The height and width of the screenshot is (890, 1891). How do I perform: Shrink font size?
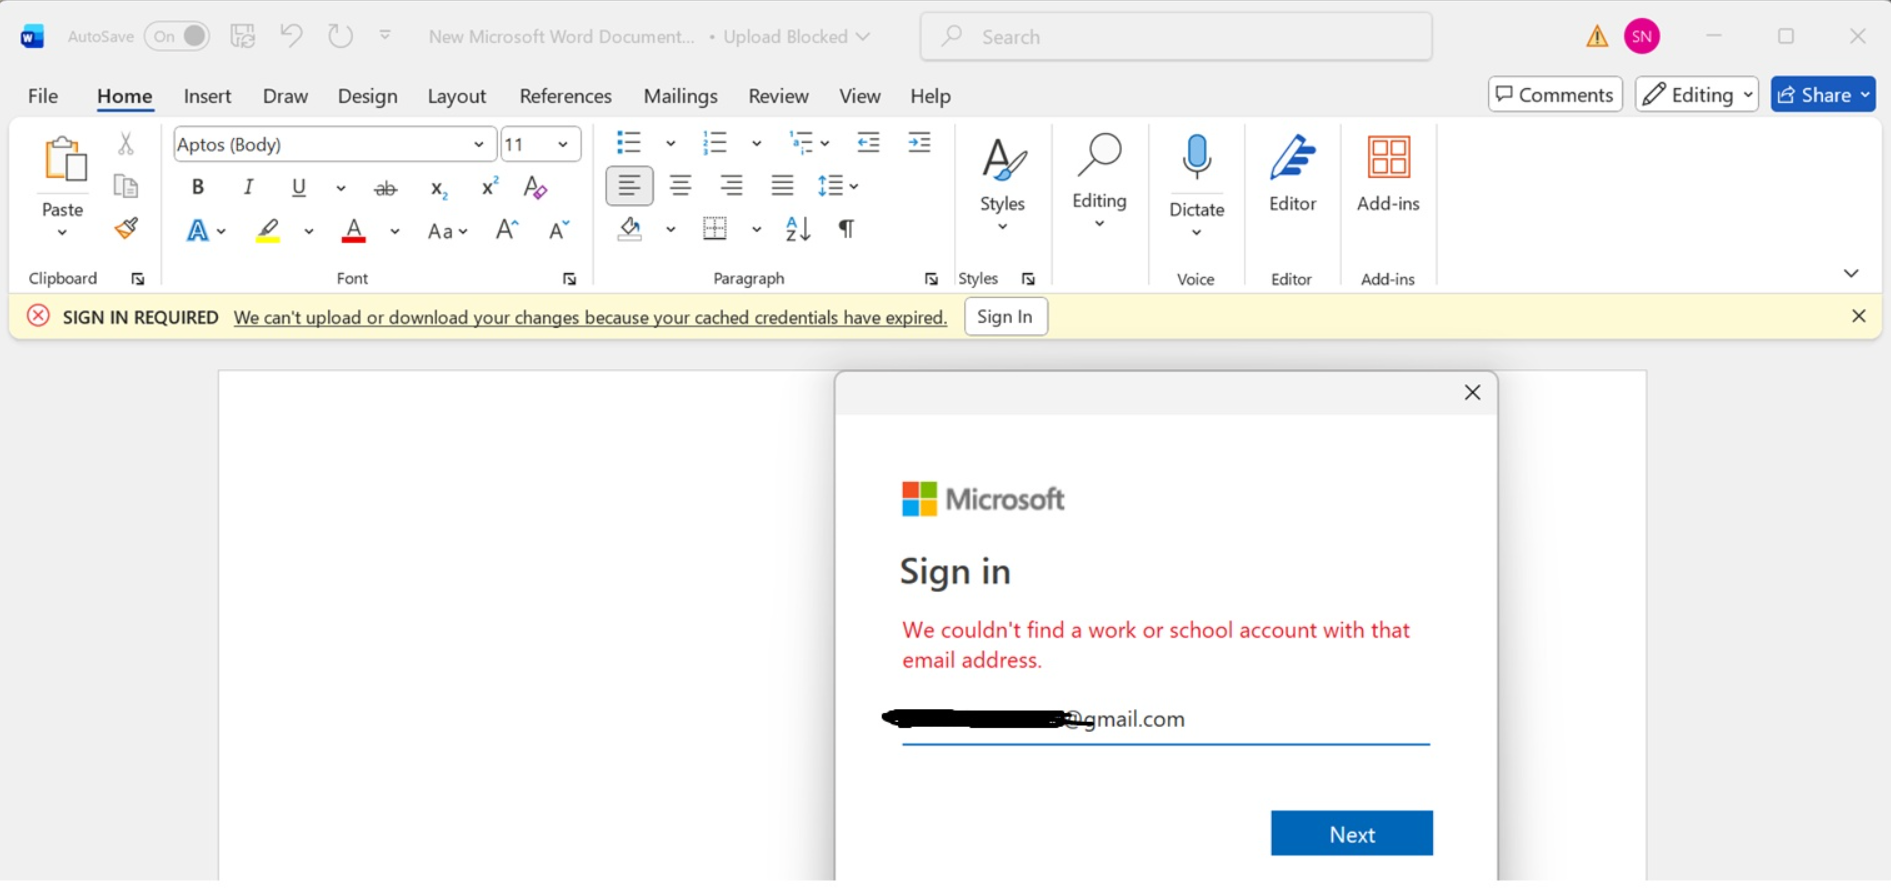[x=559, y=231]
